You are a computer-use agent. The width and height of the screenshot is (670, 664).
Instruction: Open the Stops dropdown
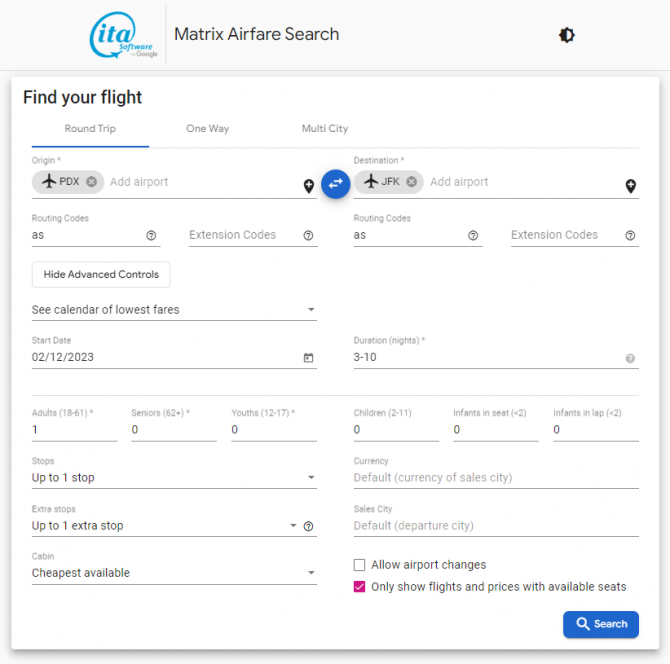click(x=174, y=478)
